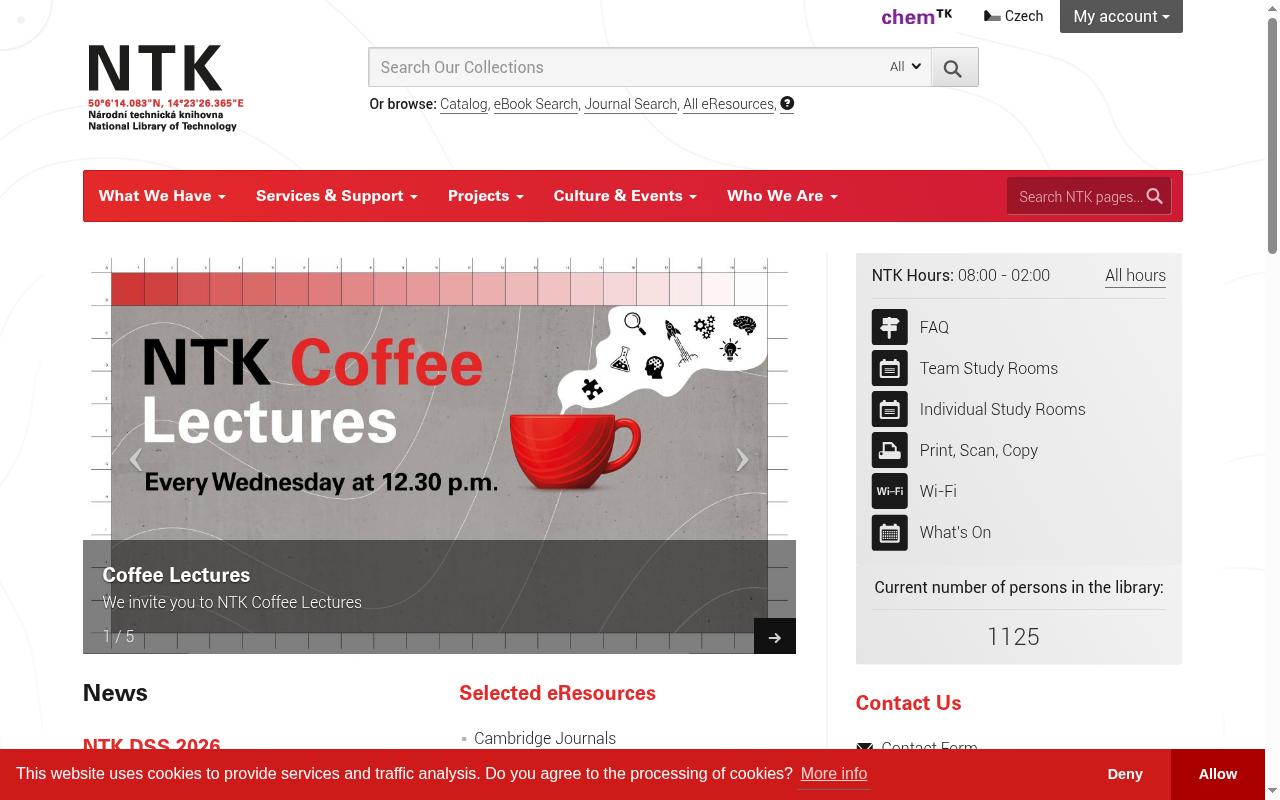Image resolution: width=1280 pixels, height=800 pixels.
Task: Open the Coffee Lectures arrow button
Action: coord(775,637)
